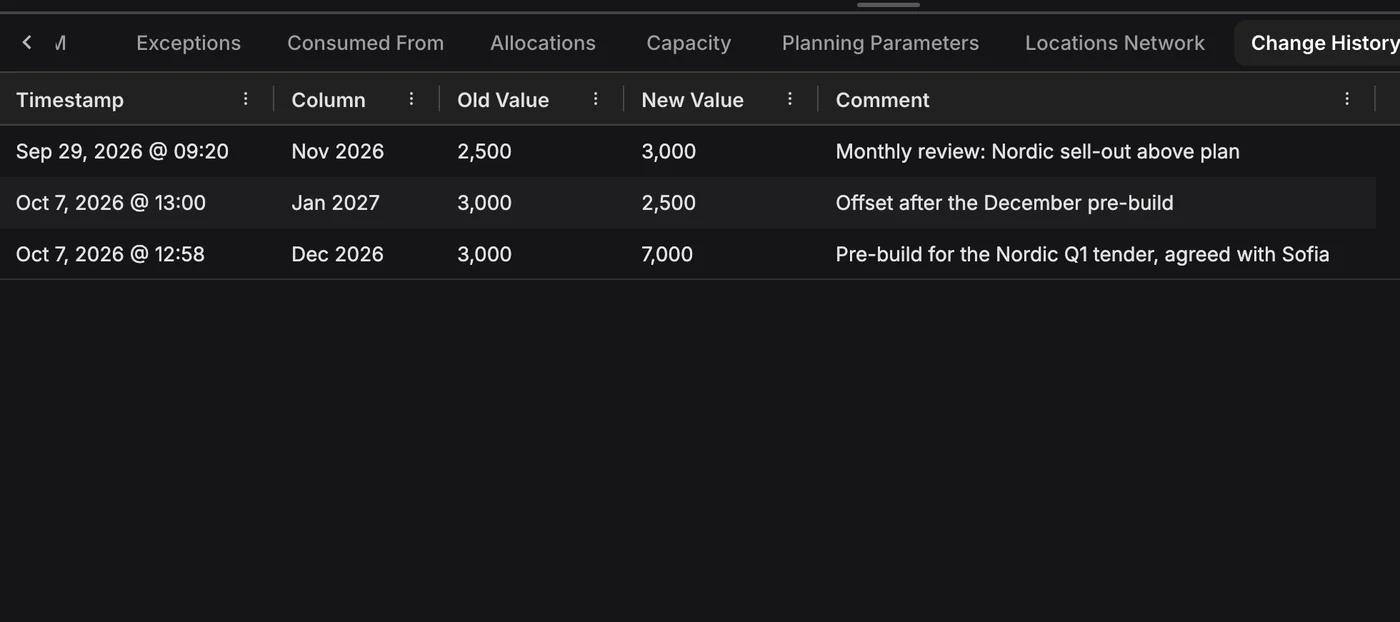The width and height of the screenshot is (1400, 622).
Task: Grab the panel drag handle at the top
Action: (888, 5)
